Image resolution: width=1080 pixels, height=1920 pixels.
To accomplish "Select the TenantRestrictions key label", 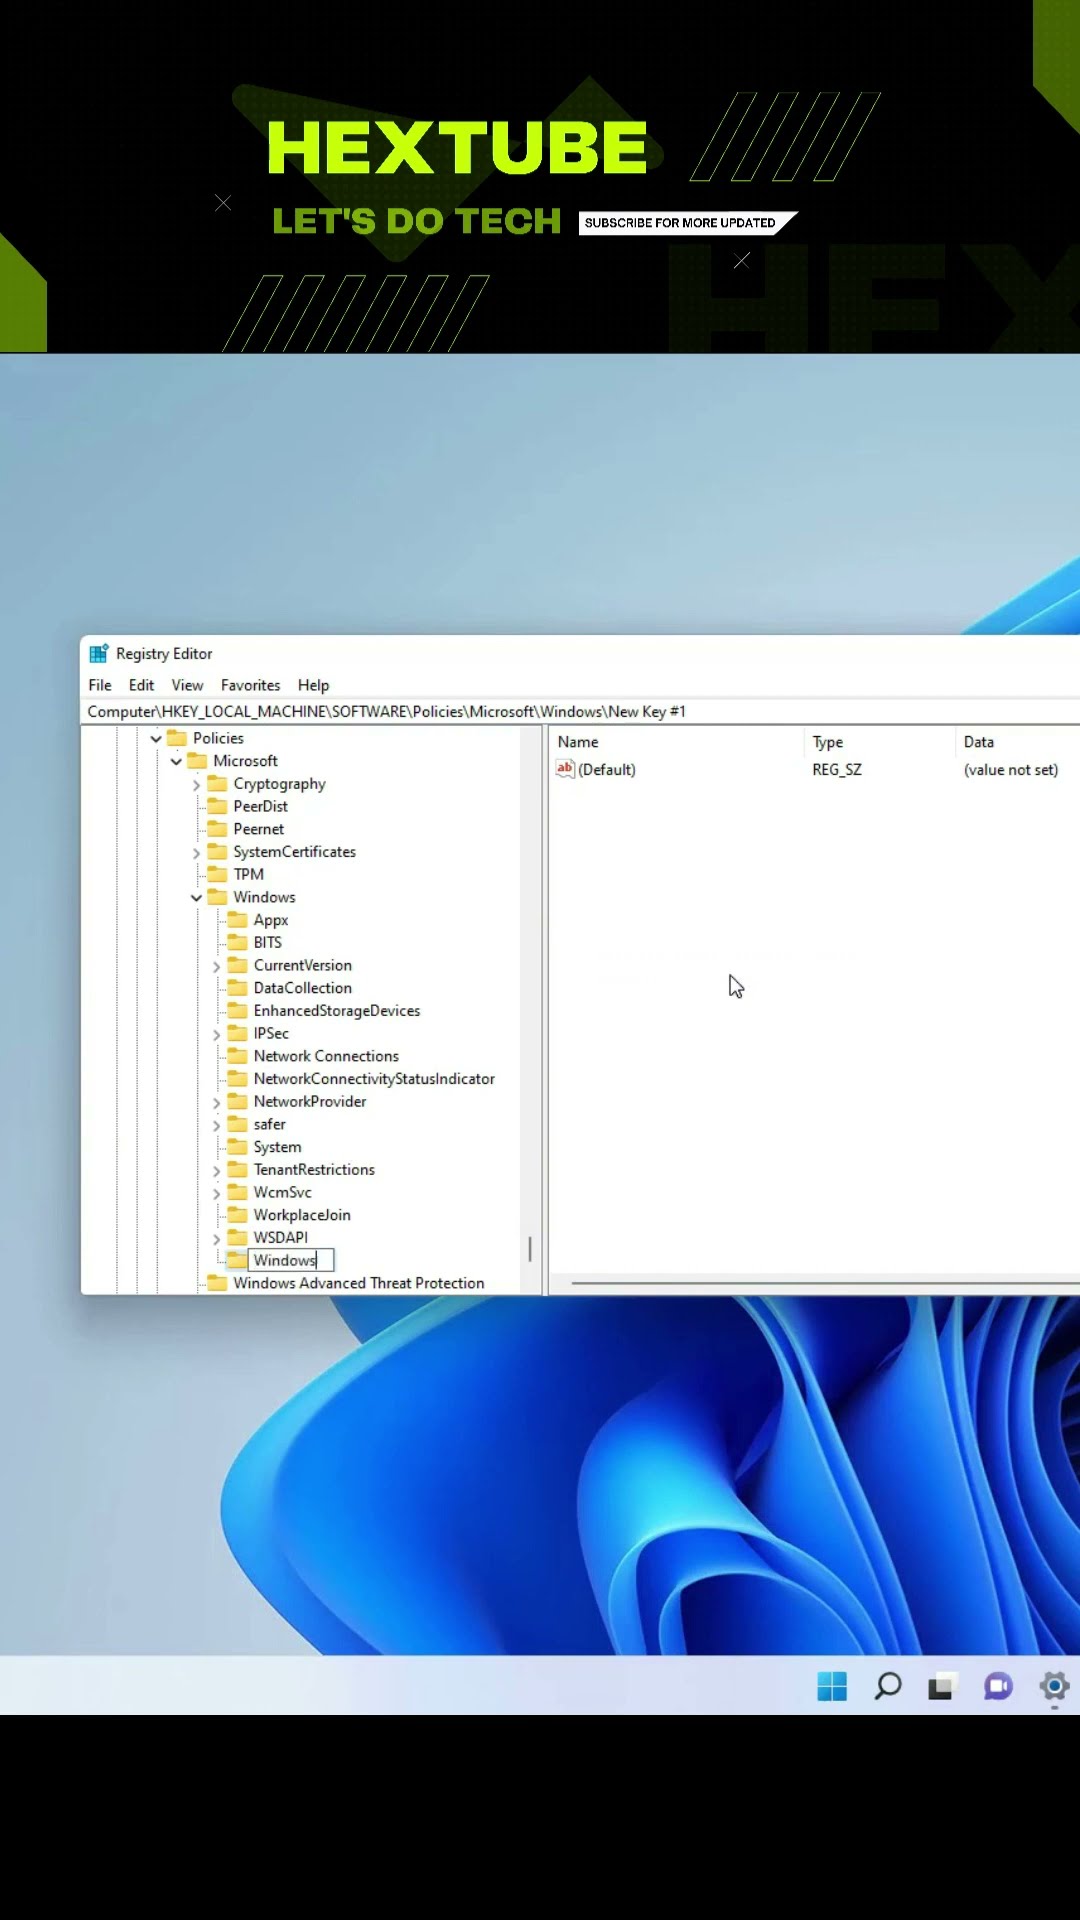I will coord(314,1170).
